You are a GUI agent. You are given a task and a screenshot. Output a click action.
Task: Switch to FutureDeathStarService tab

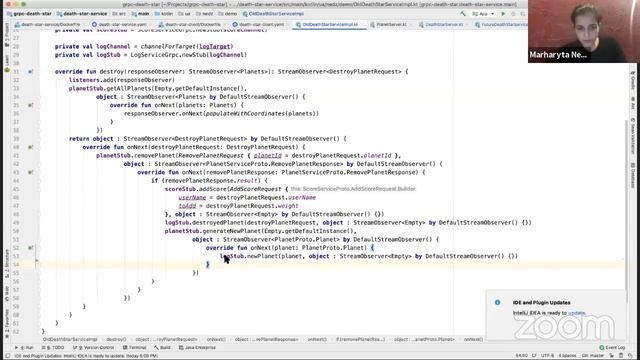pos(501,24)
